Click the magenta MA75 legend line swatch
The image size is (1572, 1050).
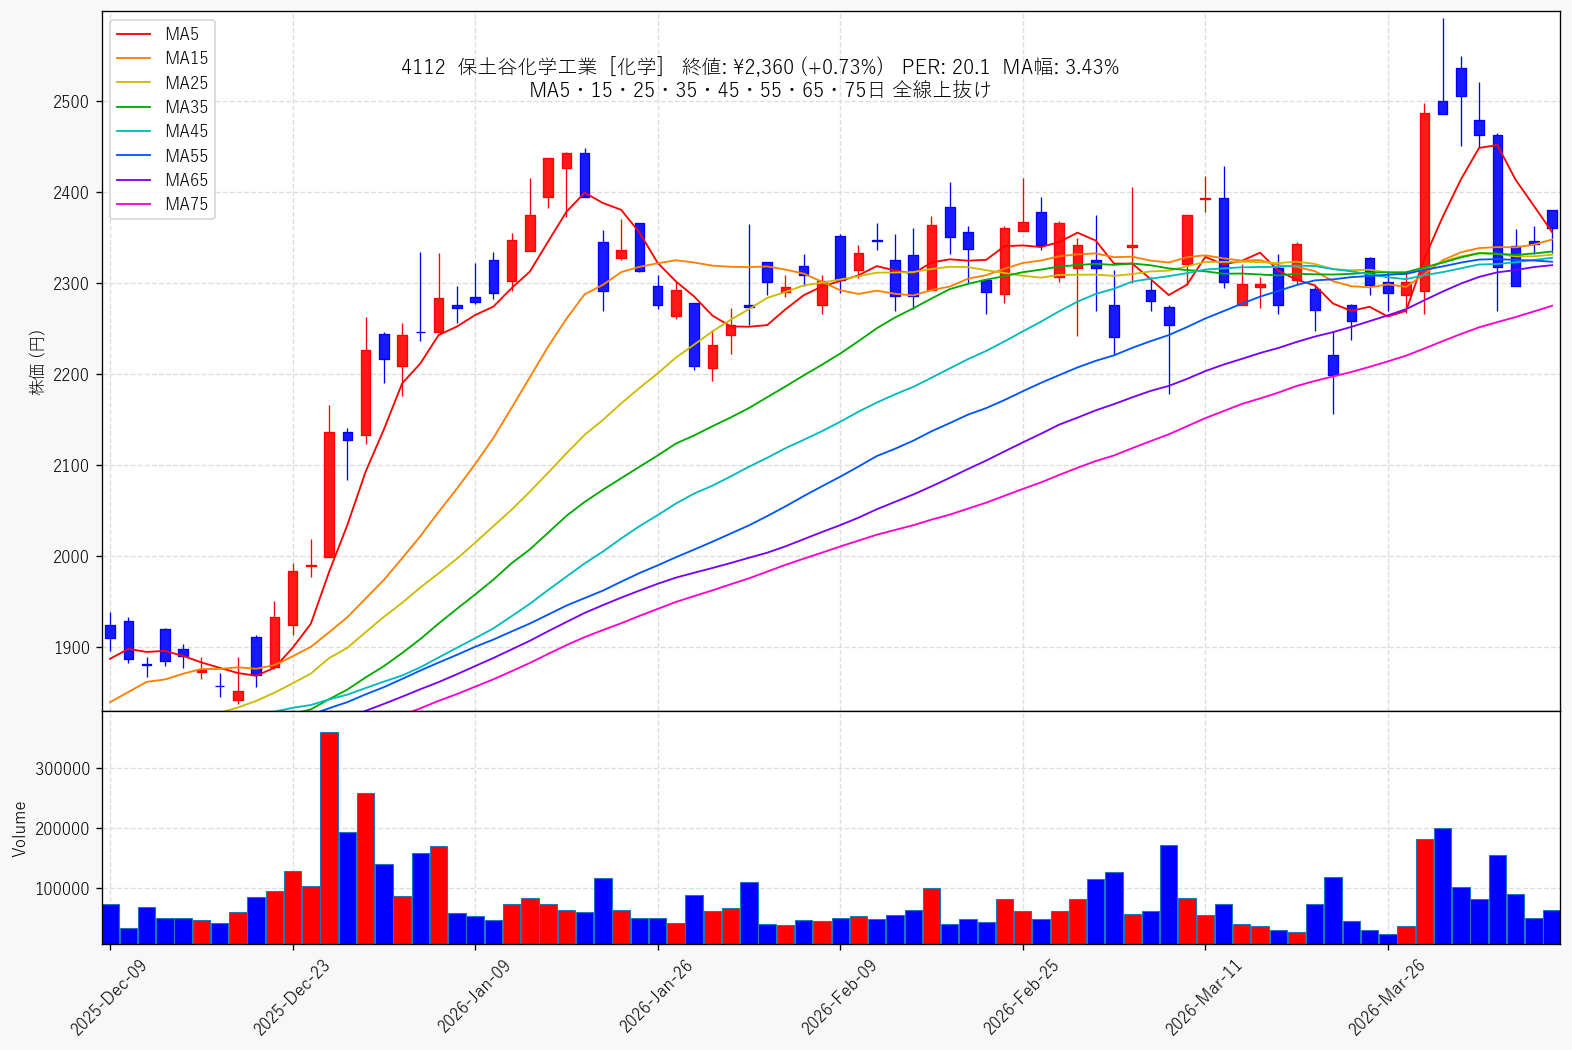135,204
